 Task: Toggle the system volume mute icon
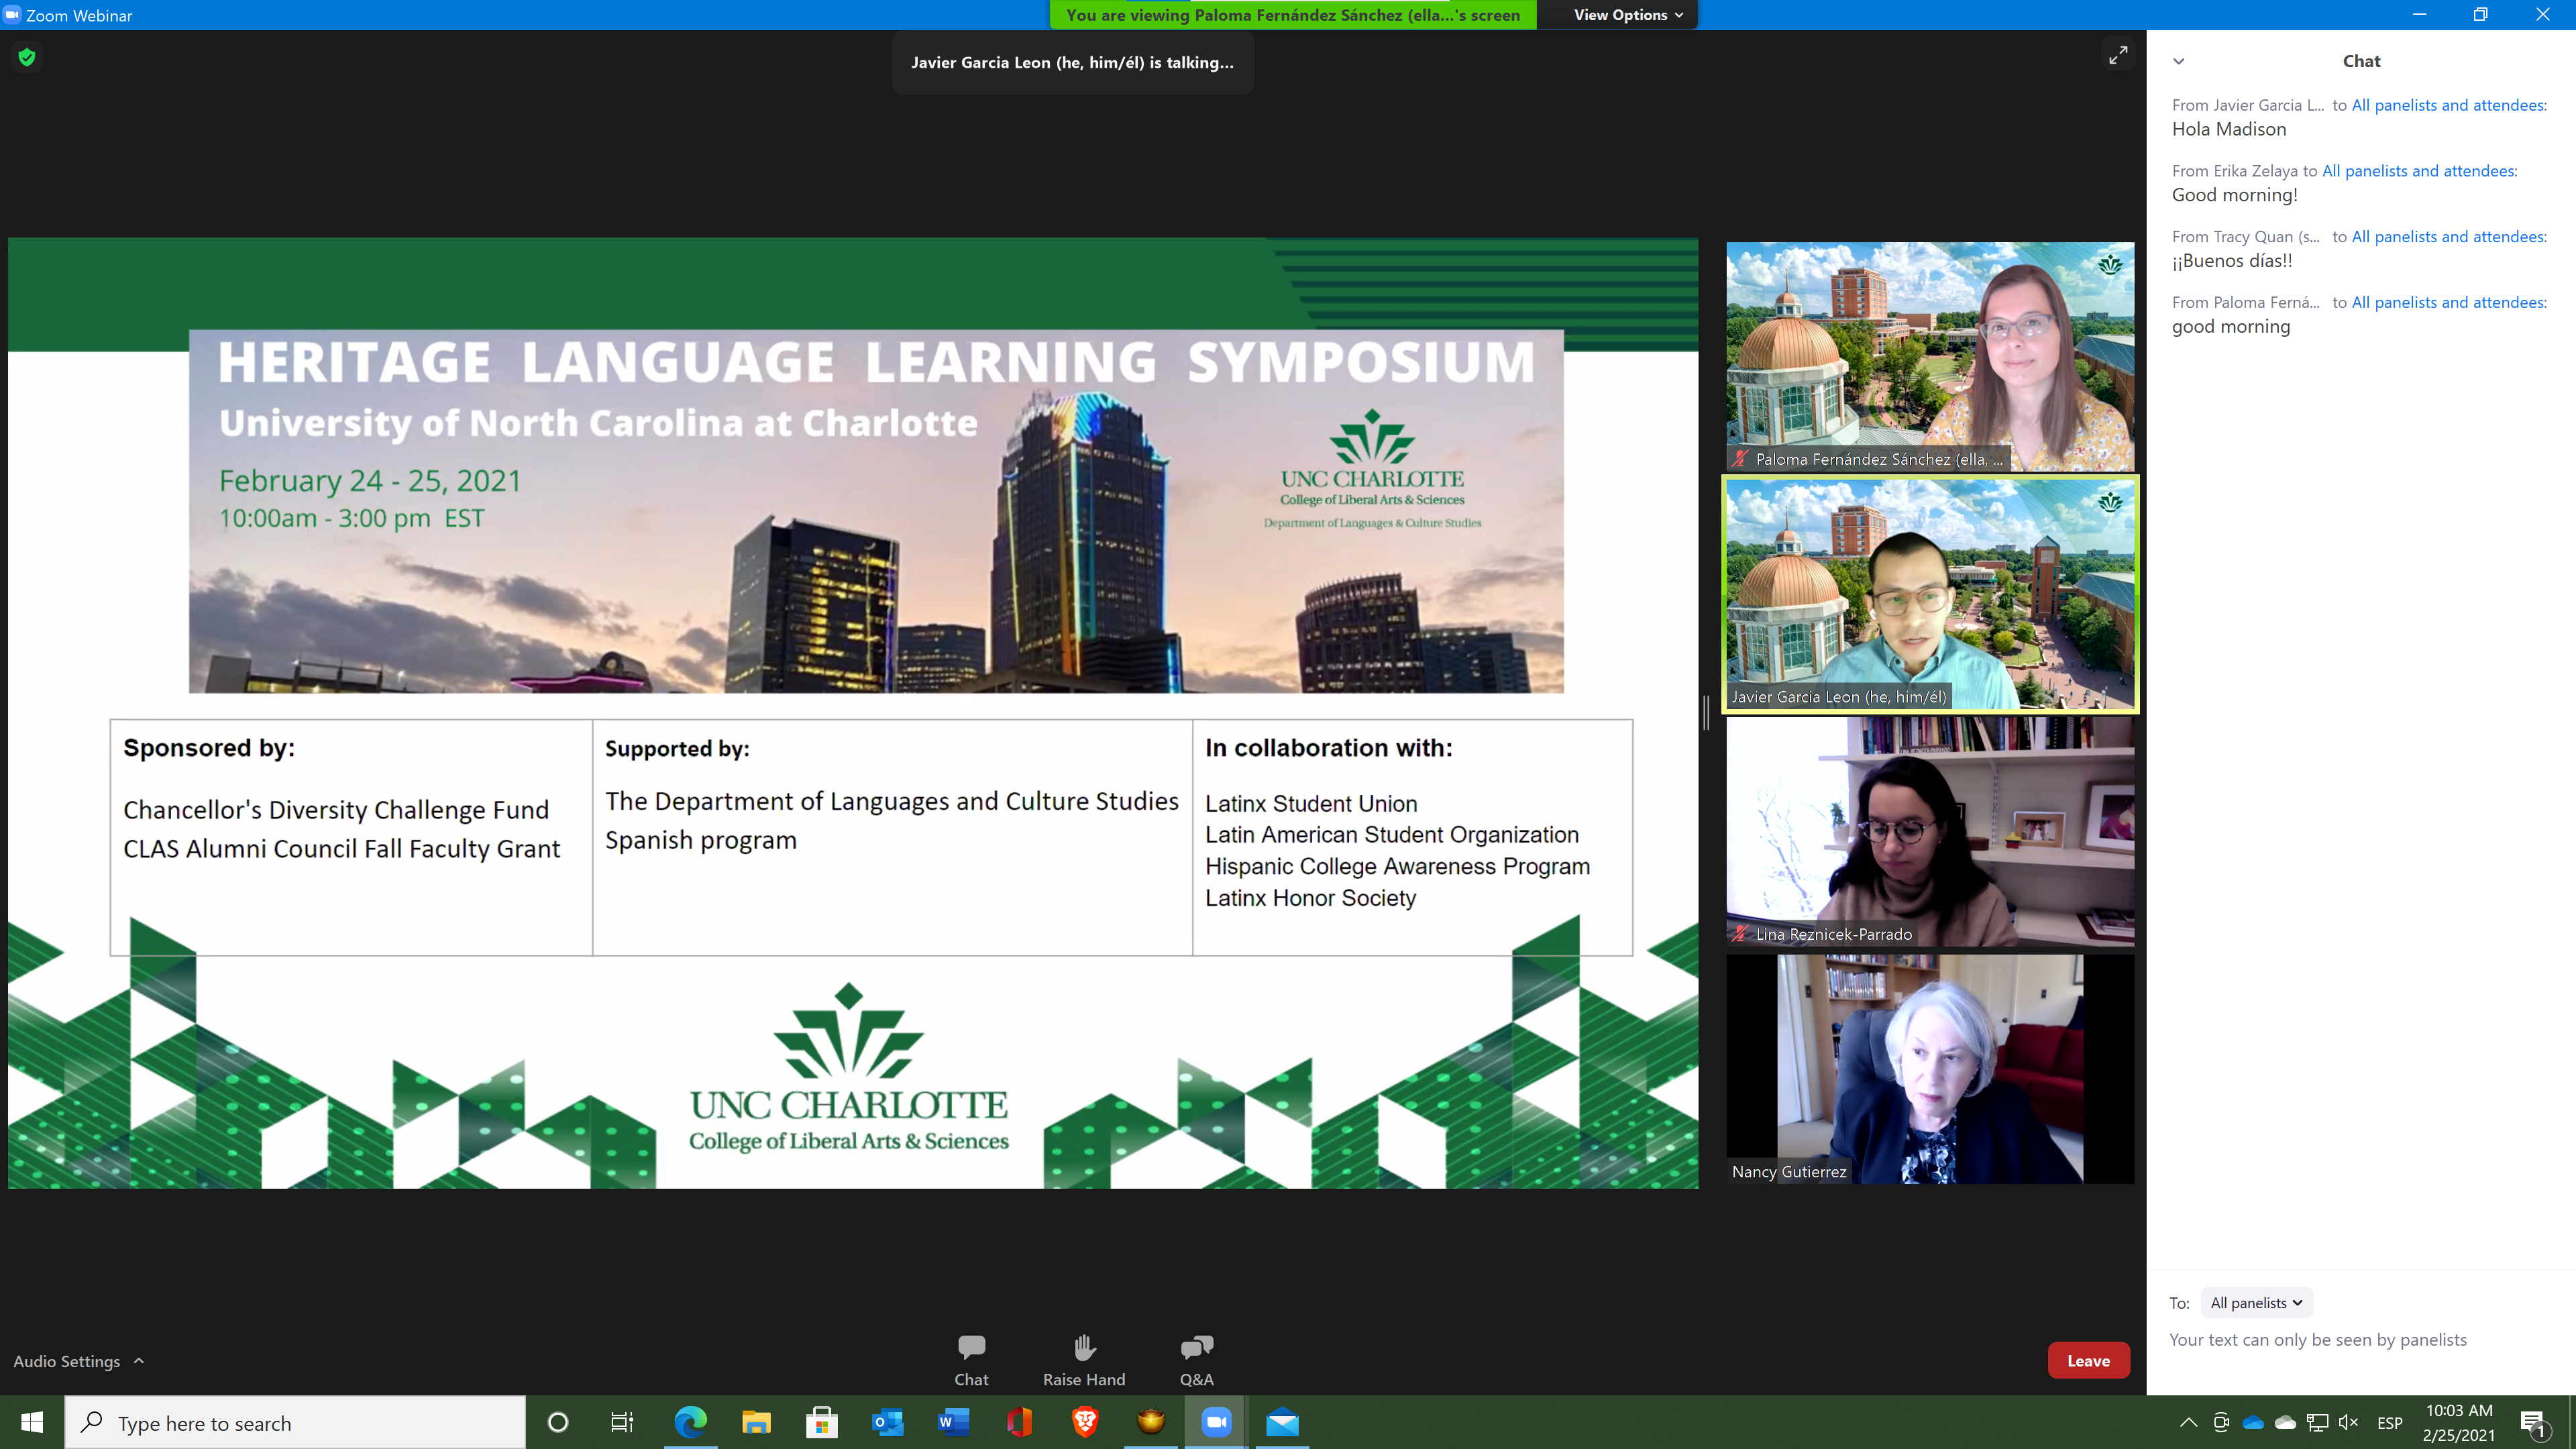(2348, 1422)
